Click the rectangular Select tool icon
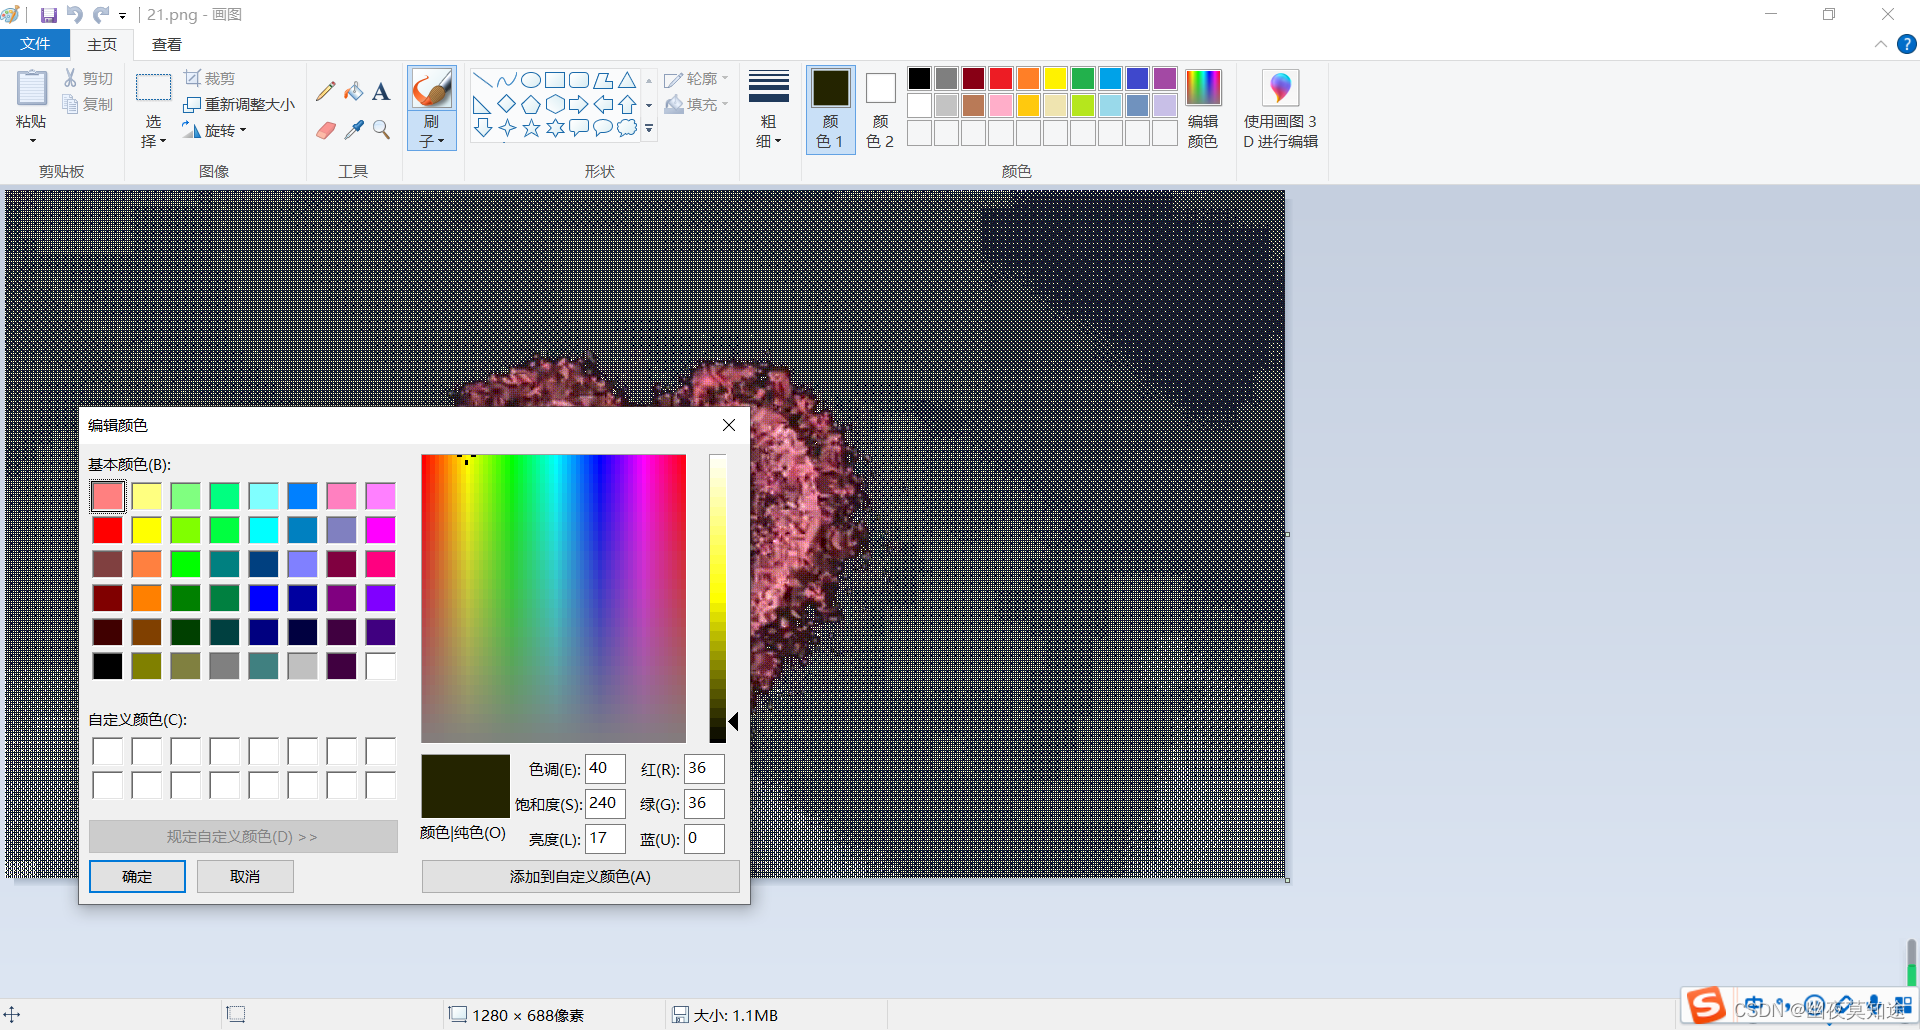The image size is (1920, 1030). pyautogui.click(x=153, y=89)
